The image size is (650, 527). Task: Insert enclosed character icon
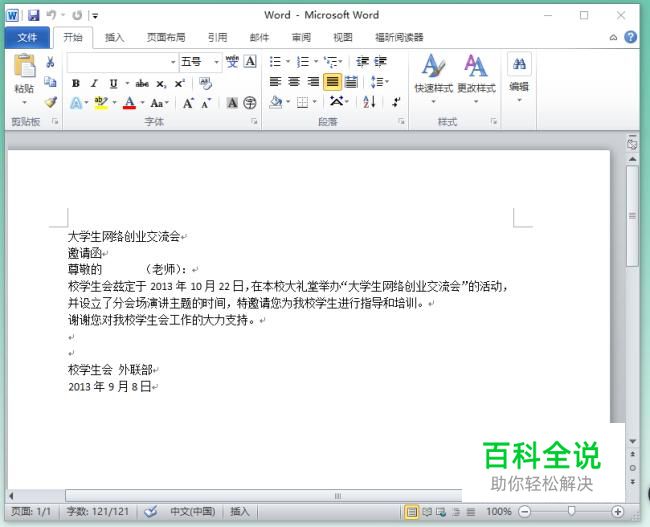pyautogui.click(x=250, y=103)
